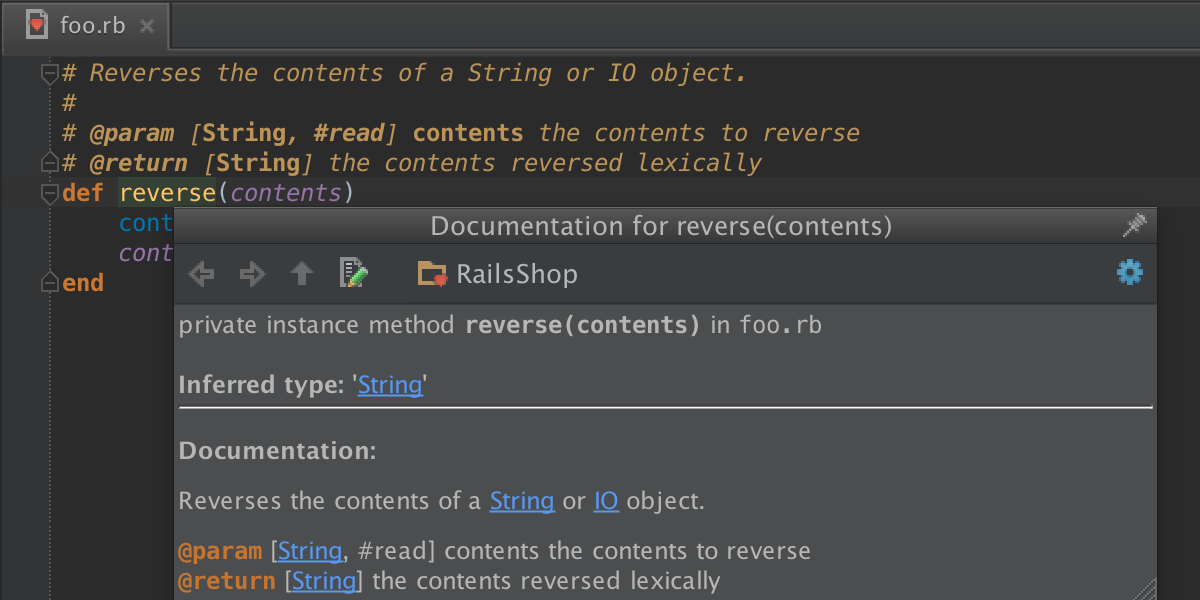This screenshot has height=600, width=1200.
Task: Pin the documentation popup window
Action: pyautogui.click(x=1134, y=226)
